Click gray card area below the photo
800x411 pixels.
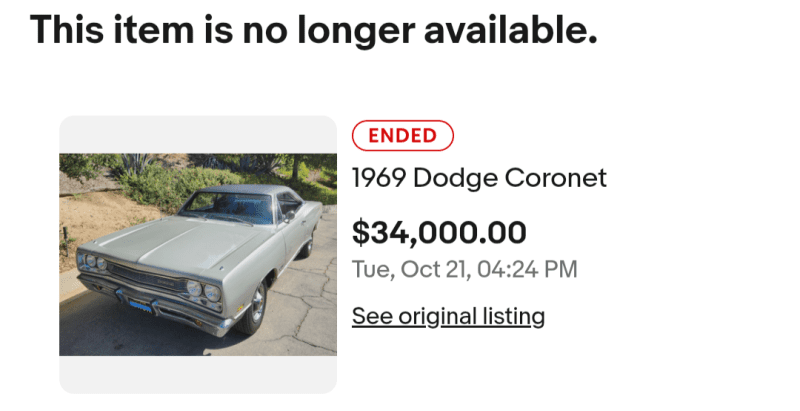pos(198,374)
